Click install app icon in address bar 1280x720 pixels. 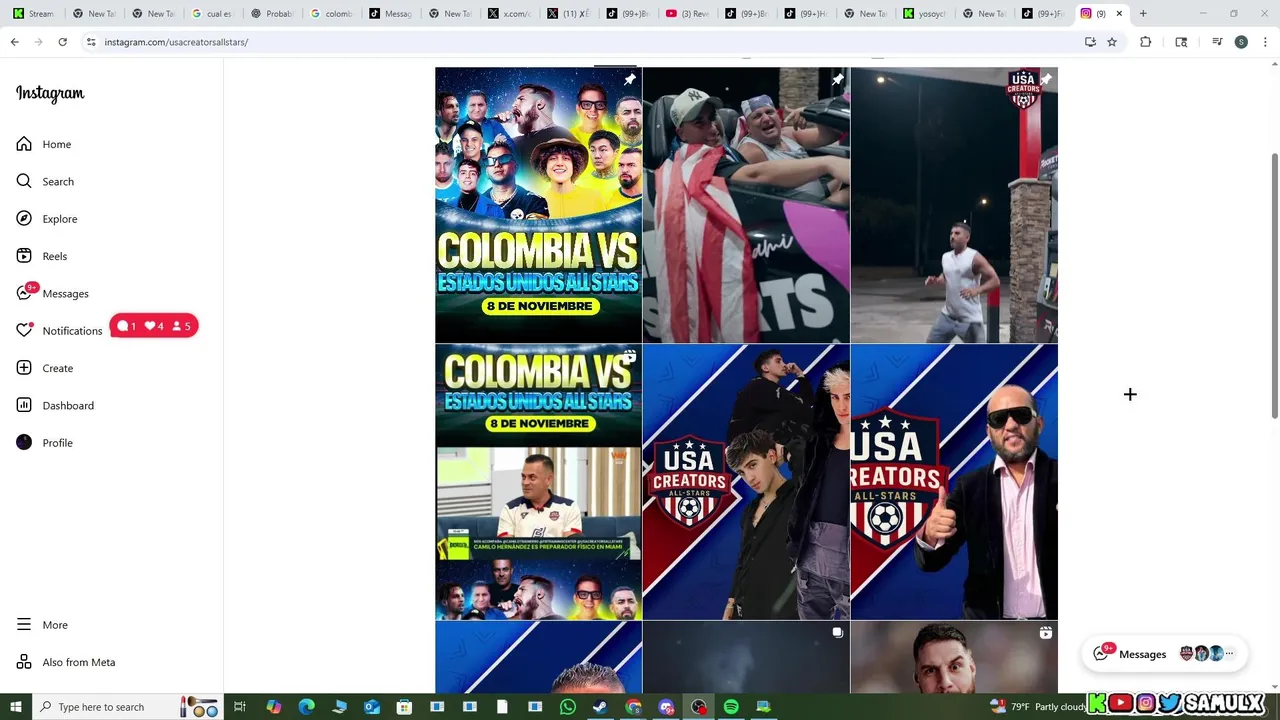tap(1090, 42)
